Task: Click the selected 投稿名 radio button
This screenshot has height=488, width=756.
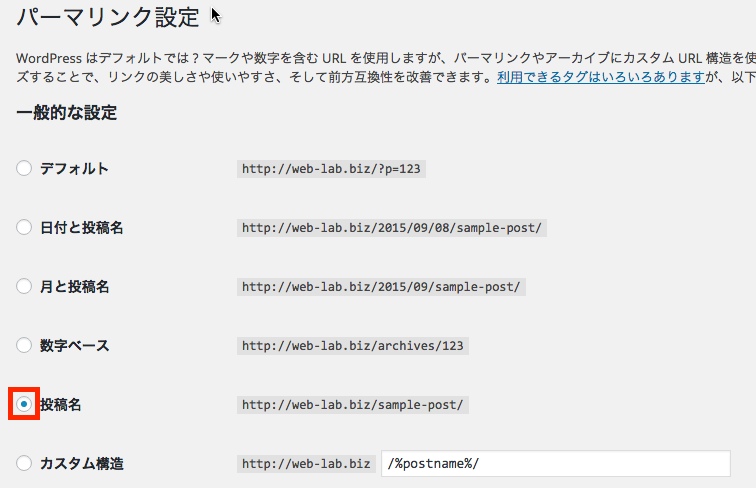Action: pyautogui.click(x=24, y=404)
